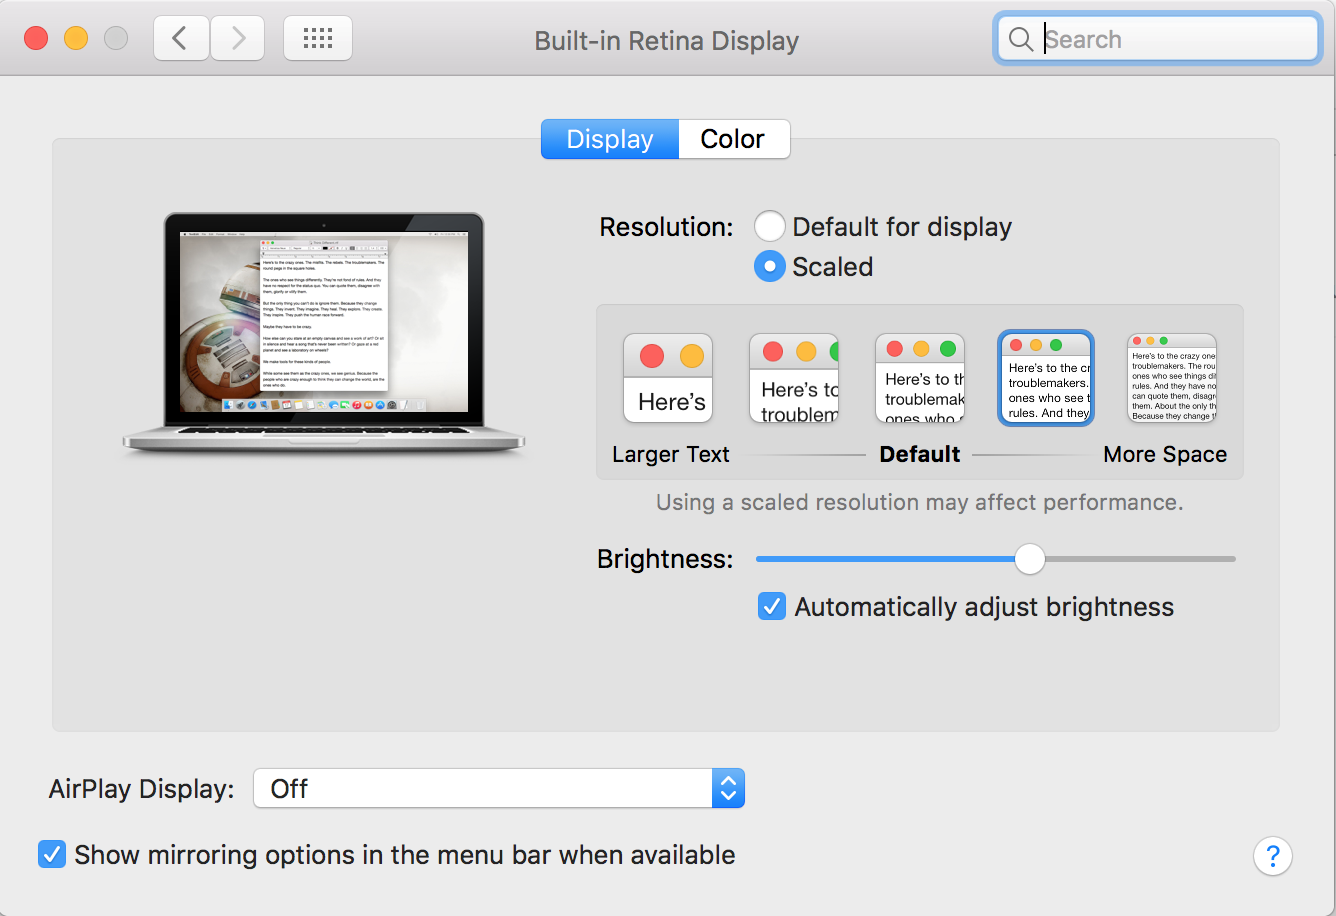Click in the Search field
This screenshot has width=1336, height=916.
point(1158,40)
